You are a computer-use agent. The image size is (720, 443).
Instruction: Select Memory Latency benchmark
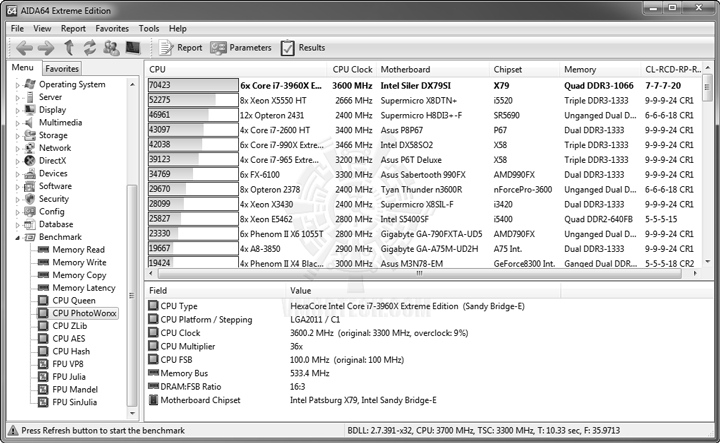click(84, 288)
